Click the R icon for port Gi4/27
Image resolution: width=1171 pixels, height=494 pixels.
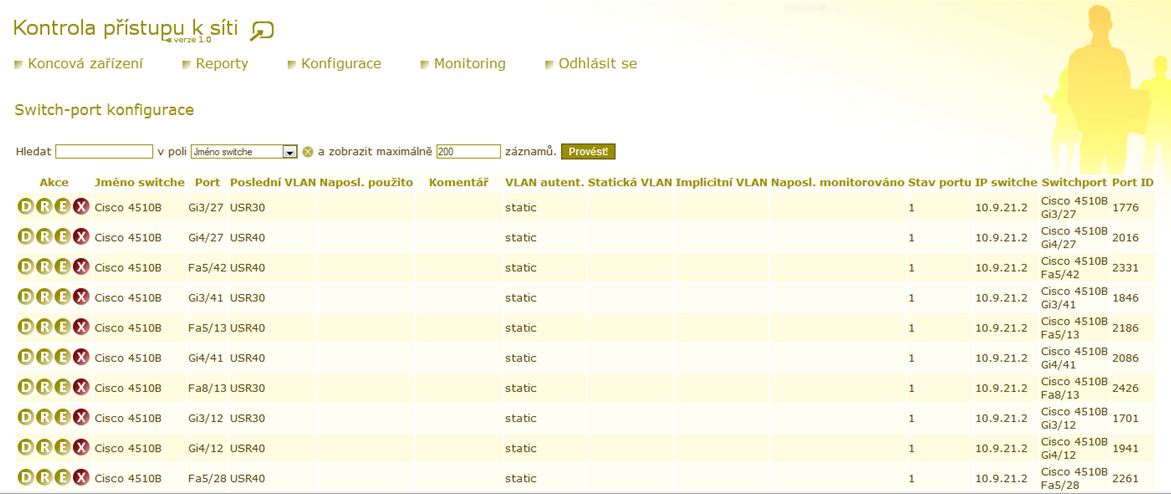pos(44,237)
